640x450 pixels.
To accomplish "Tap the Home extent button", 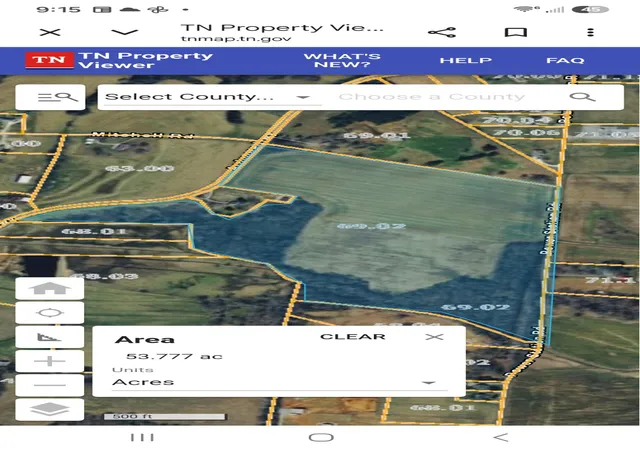I will click(x=50, y=288).
